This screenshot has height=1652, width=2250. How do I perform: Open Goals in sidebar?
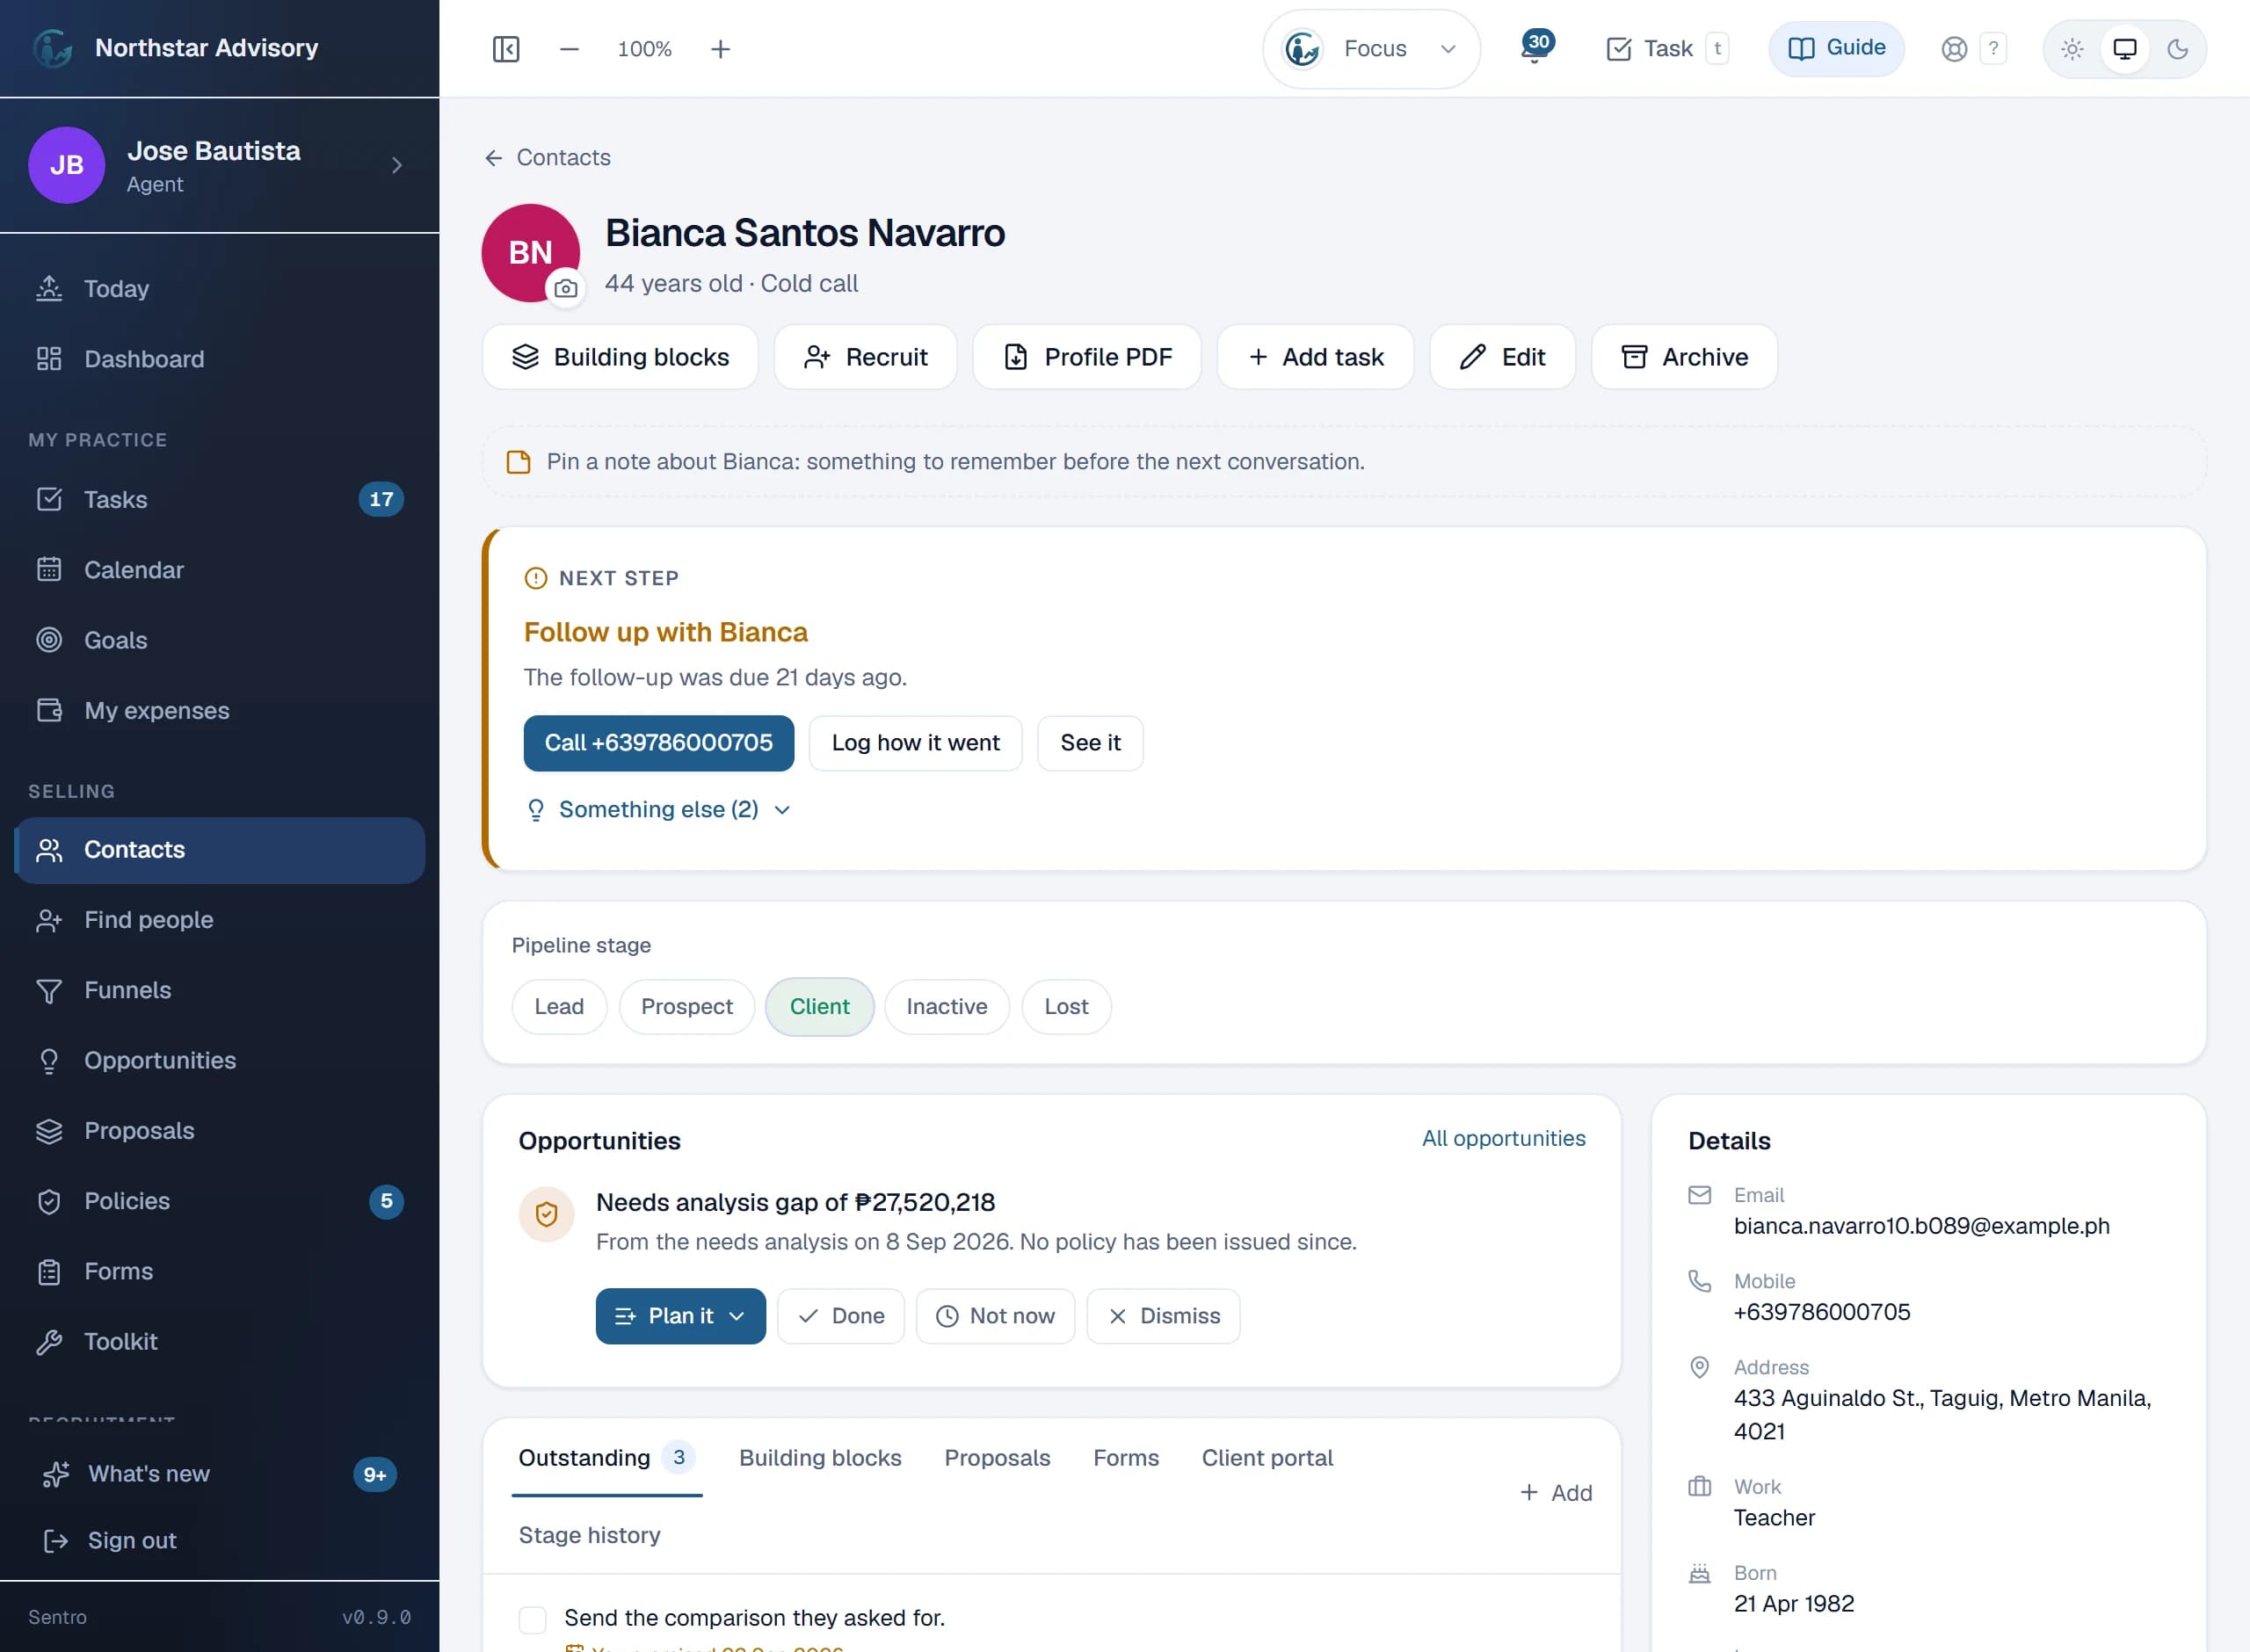click(220, 640)
